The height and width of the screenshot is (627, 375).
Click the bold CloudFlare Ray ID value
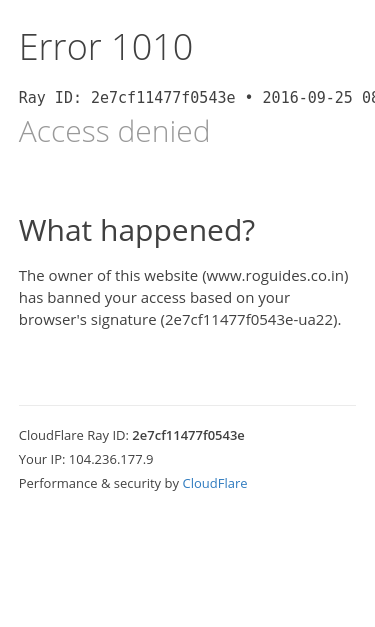(x=188, y=435)
